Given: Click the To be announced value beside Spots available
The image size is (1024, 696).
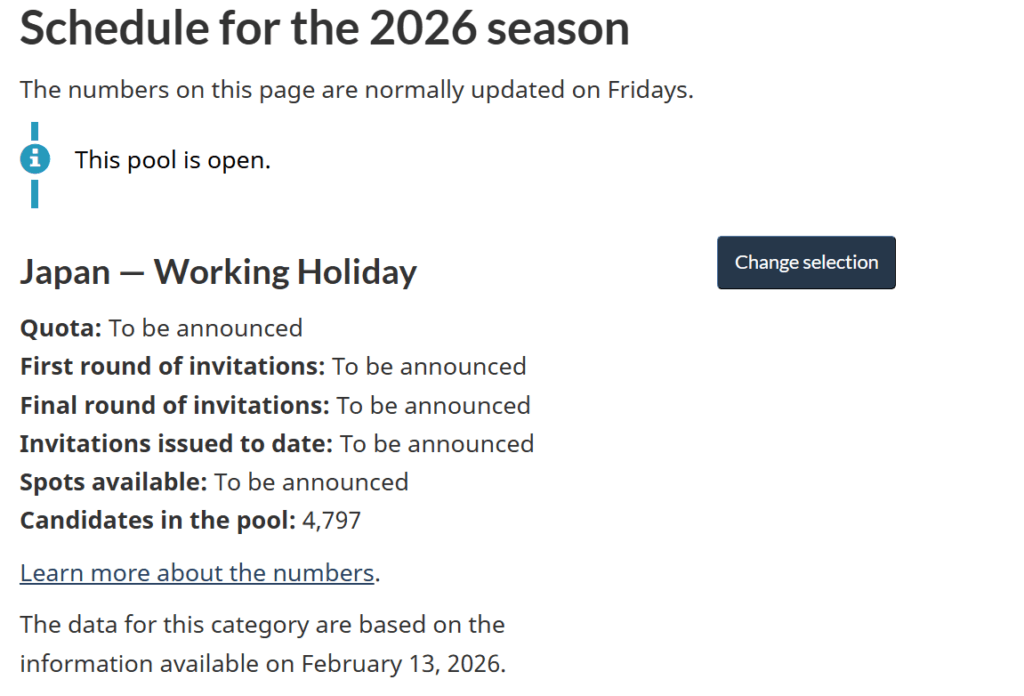Looking at the screenshot, I should (x=311, y=482).
